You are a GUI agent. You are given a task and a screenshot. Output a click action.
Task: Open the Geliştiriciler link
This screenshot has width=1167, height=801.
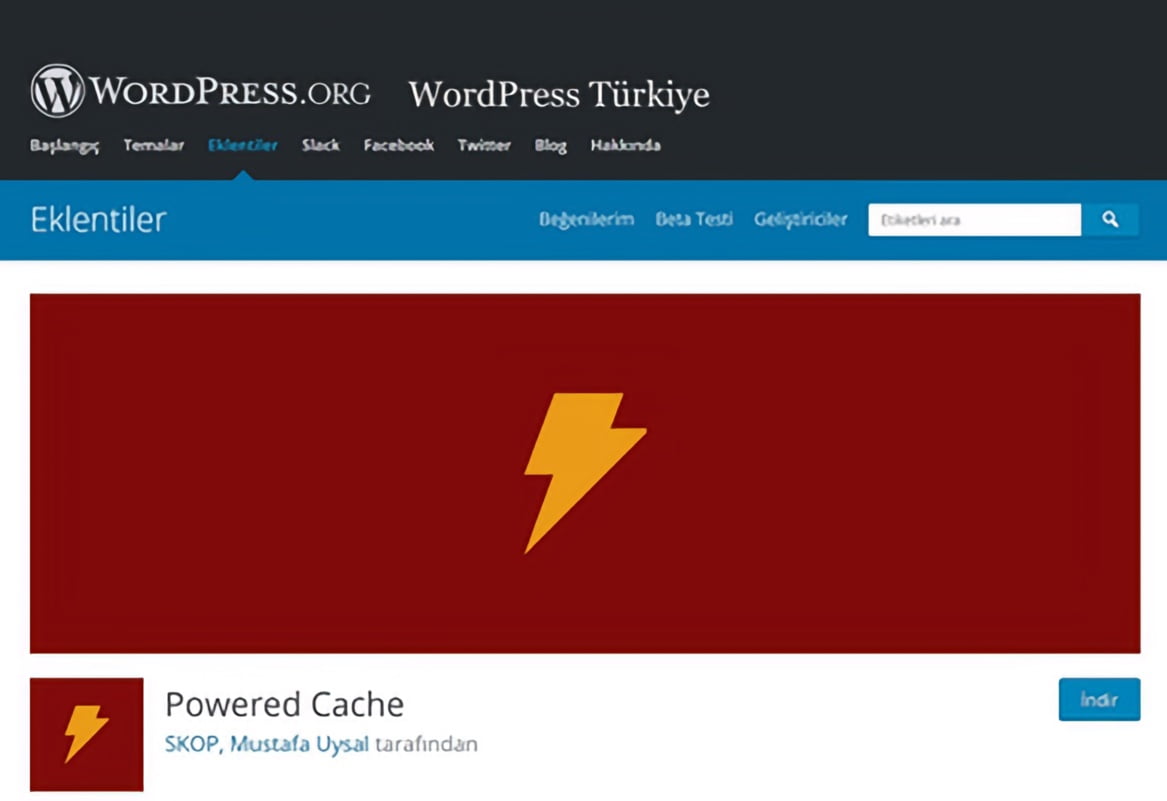click(800, 220)
